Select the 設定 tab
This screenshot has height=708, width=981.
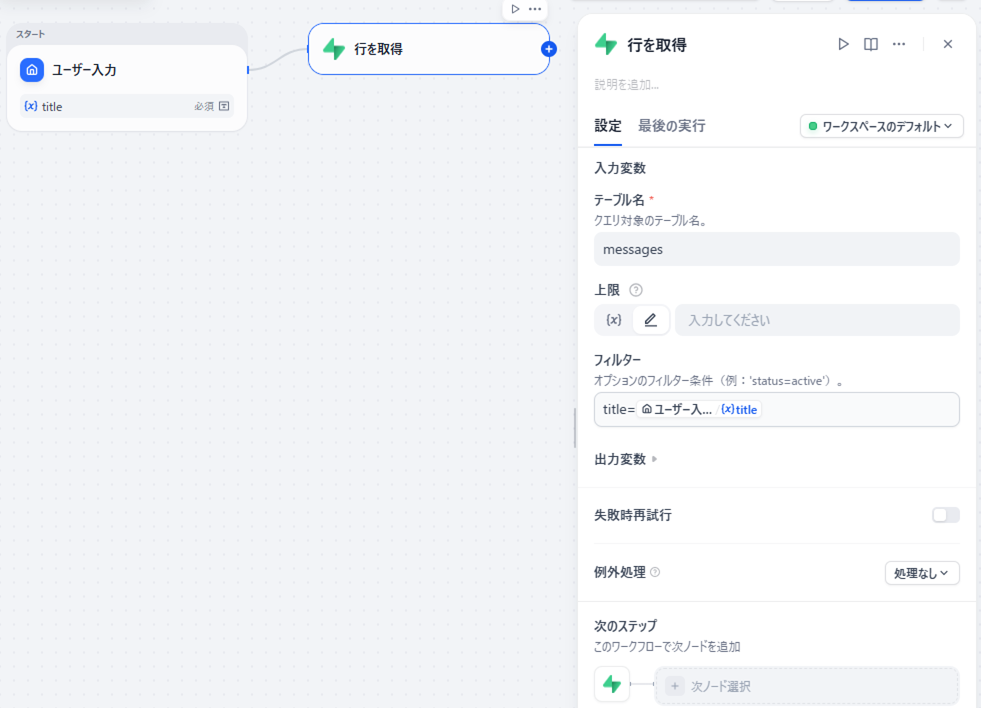[608, 126]
